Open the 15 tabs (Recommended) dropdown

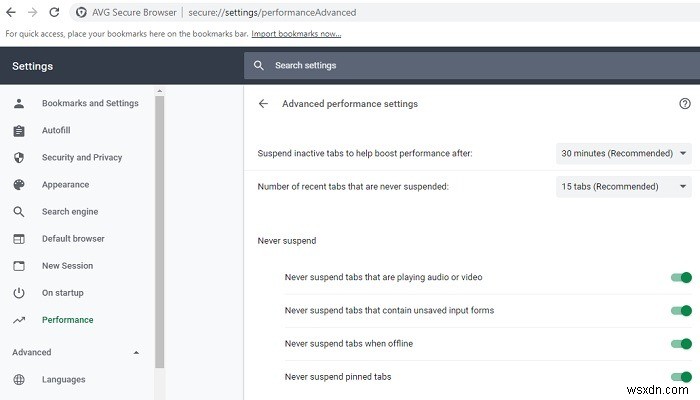click(624, 186)
